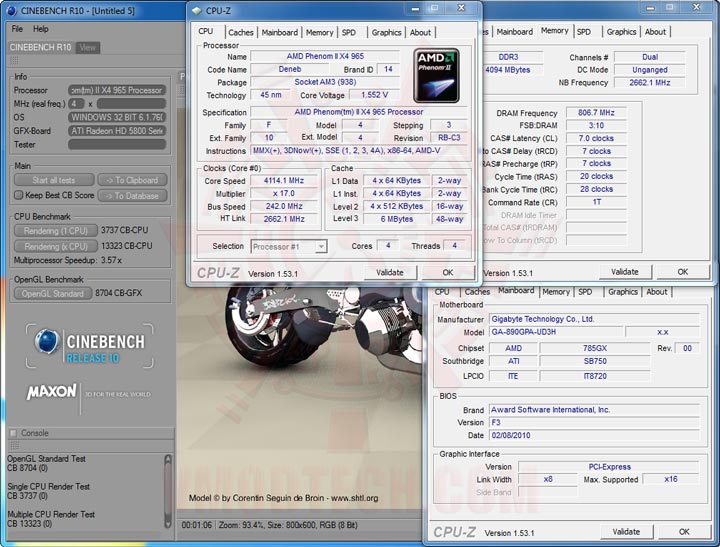The width and height of the screenshot is (720, 547).
Task: Click Start all tests button
Action: click(54, 180)
